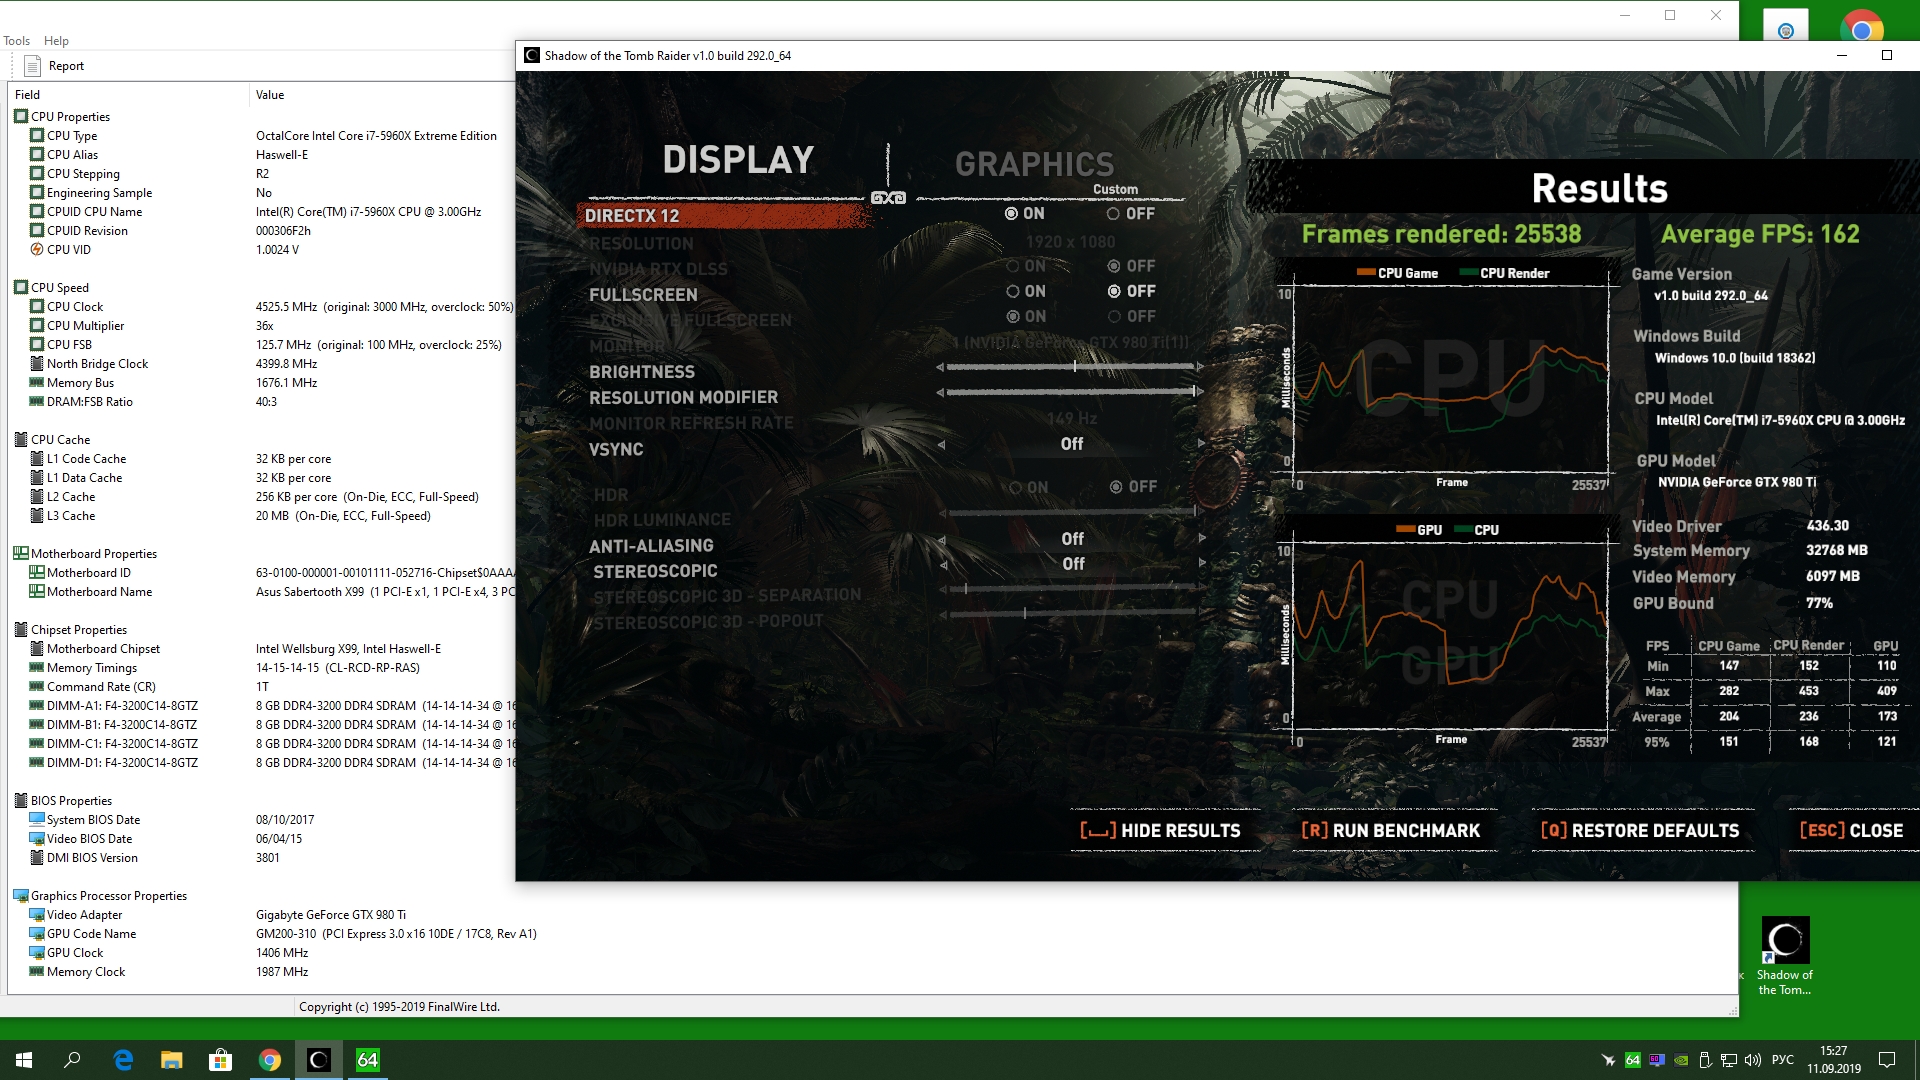Image resolution: width=1920 pixels, height=1080 pixels.
Task: Change Anti-Aliasing with right arrow
Action: pos(1201,538)
